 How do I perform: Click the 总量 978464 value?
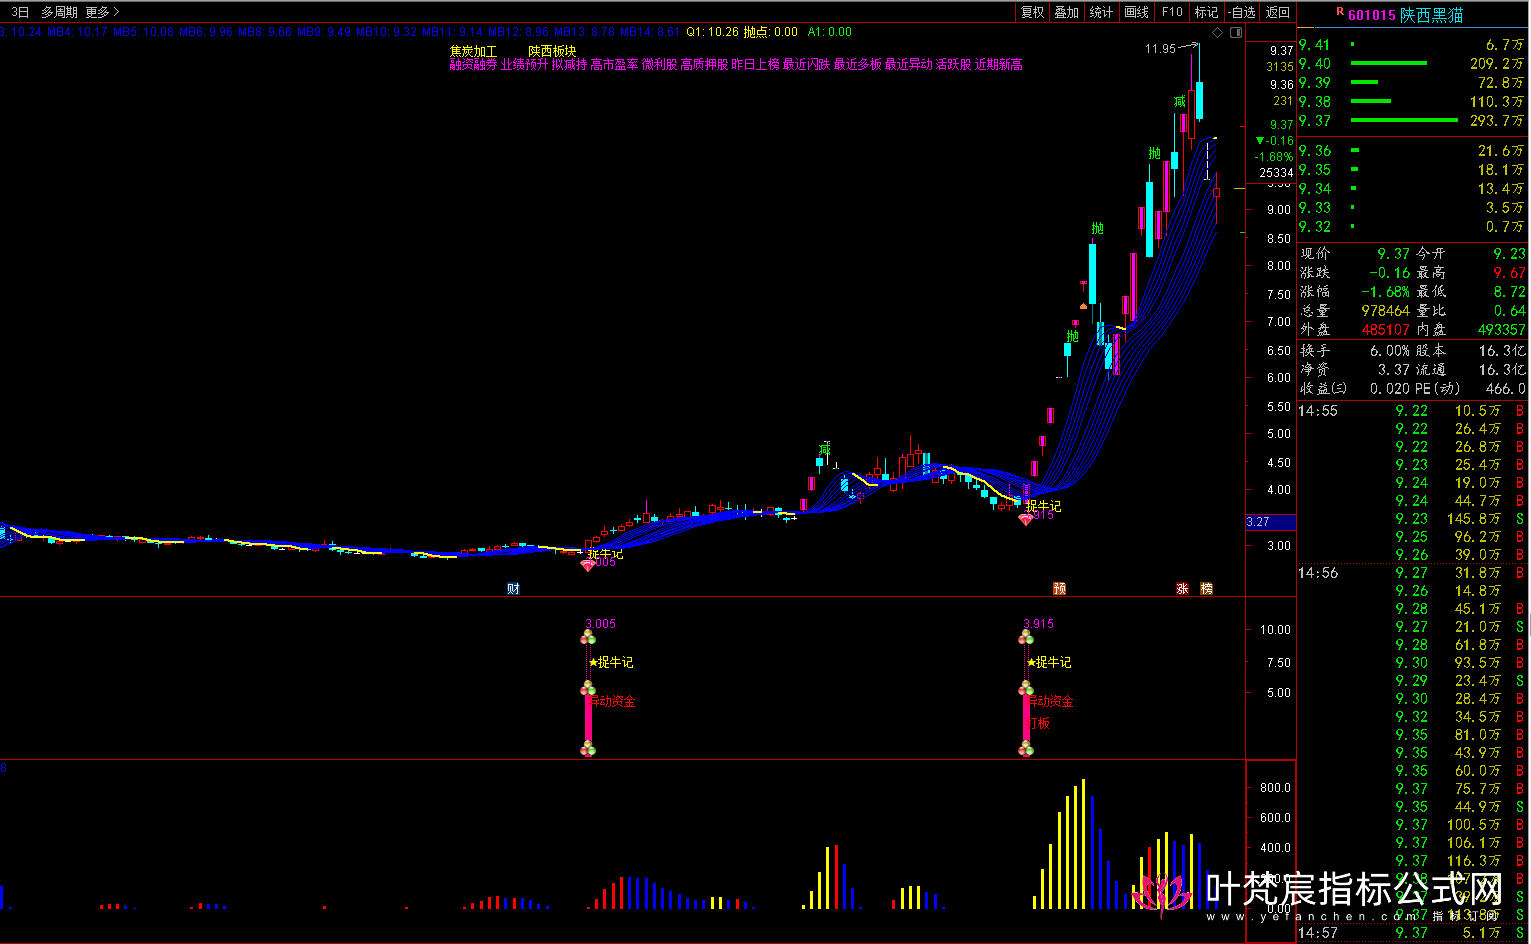tap(1385, 311)
